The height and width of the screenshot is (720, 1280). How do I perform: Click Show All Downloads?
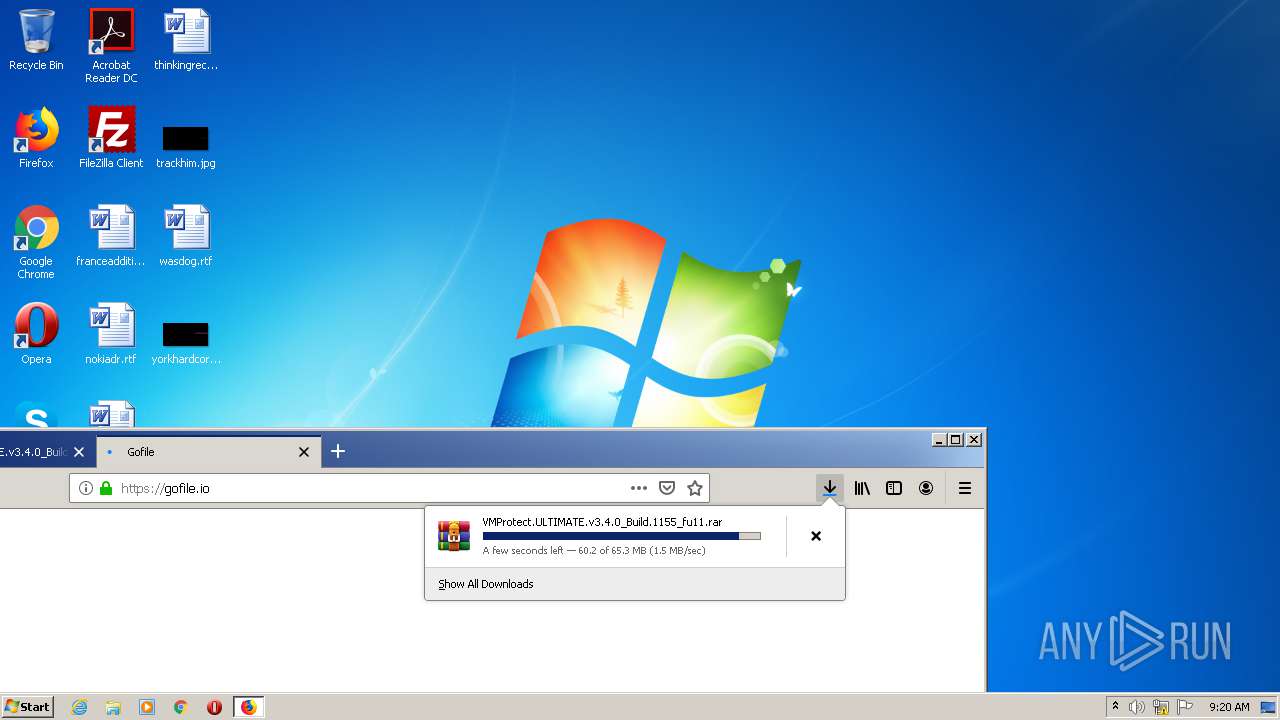tap(486, 584)
